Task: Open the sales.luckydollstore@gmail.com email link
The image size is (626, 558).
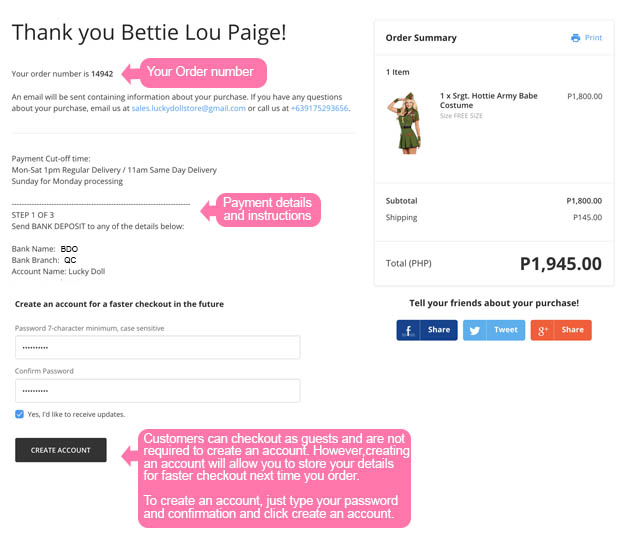Action: click(x=189, y=108)
